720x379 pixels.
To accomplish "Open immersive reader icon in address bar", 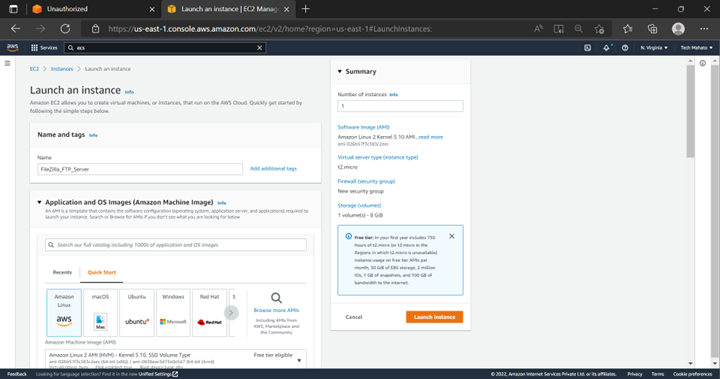I will click(558, 29).
